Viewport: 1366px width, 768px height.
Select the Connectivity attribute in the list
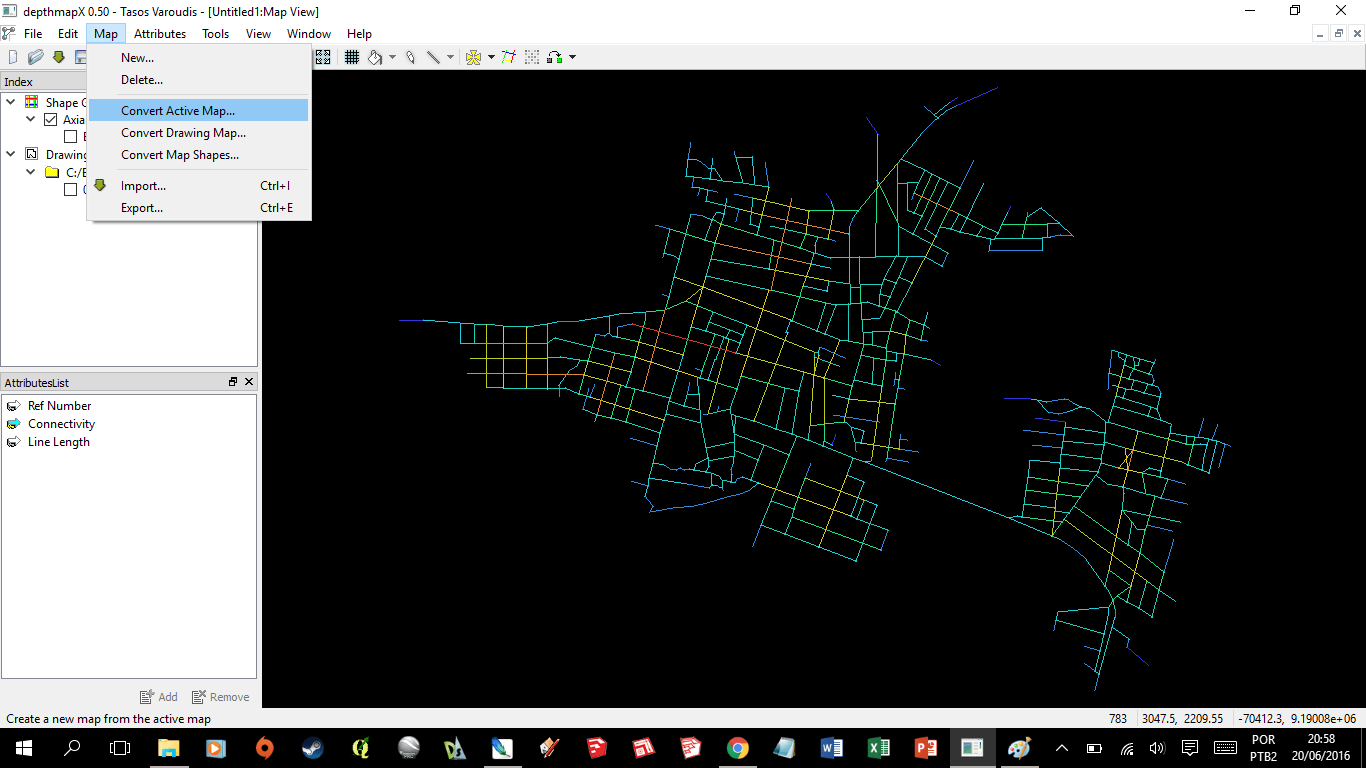(x=61, y=424)
